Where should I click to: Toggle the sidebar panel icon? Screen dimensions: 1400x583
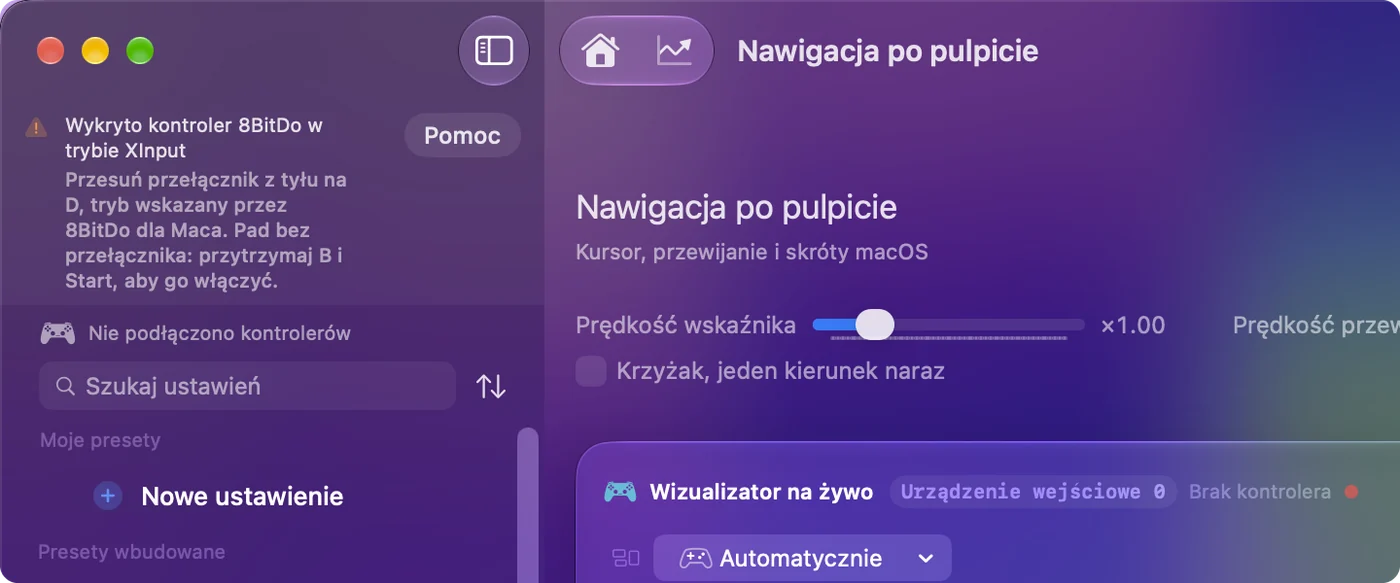click(x=493, y=50)
